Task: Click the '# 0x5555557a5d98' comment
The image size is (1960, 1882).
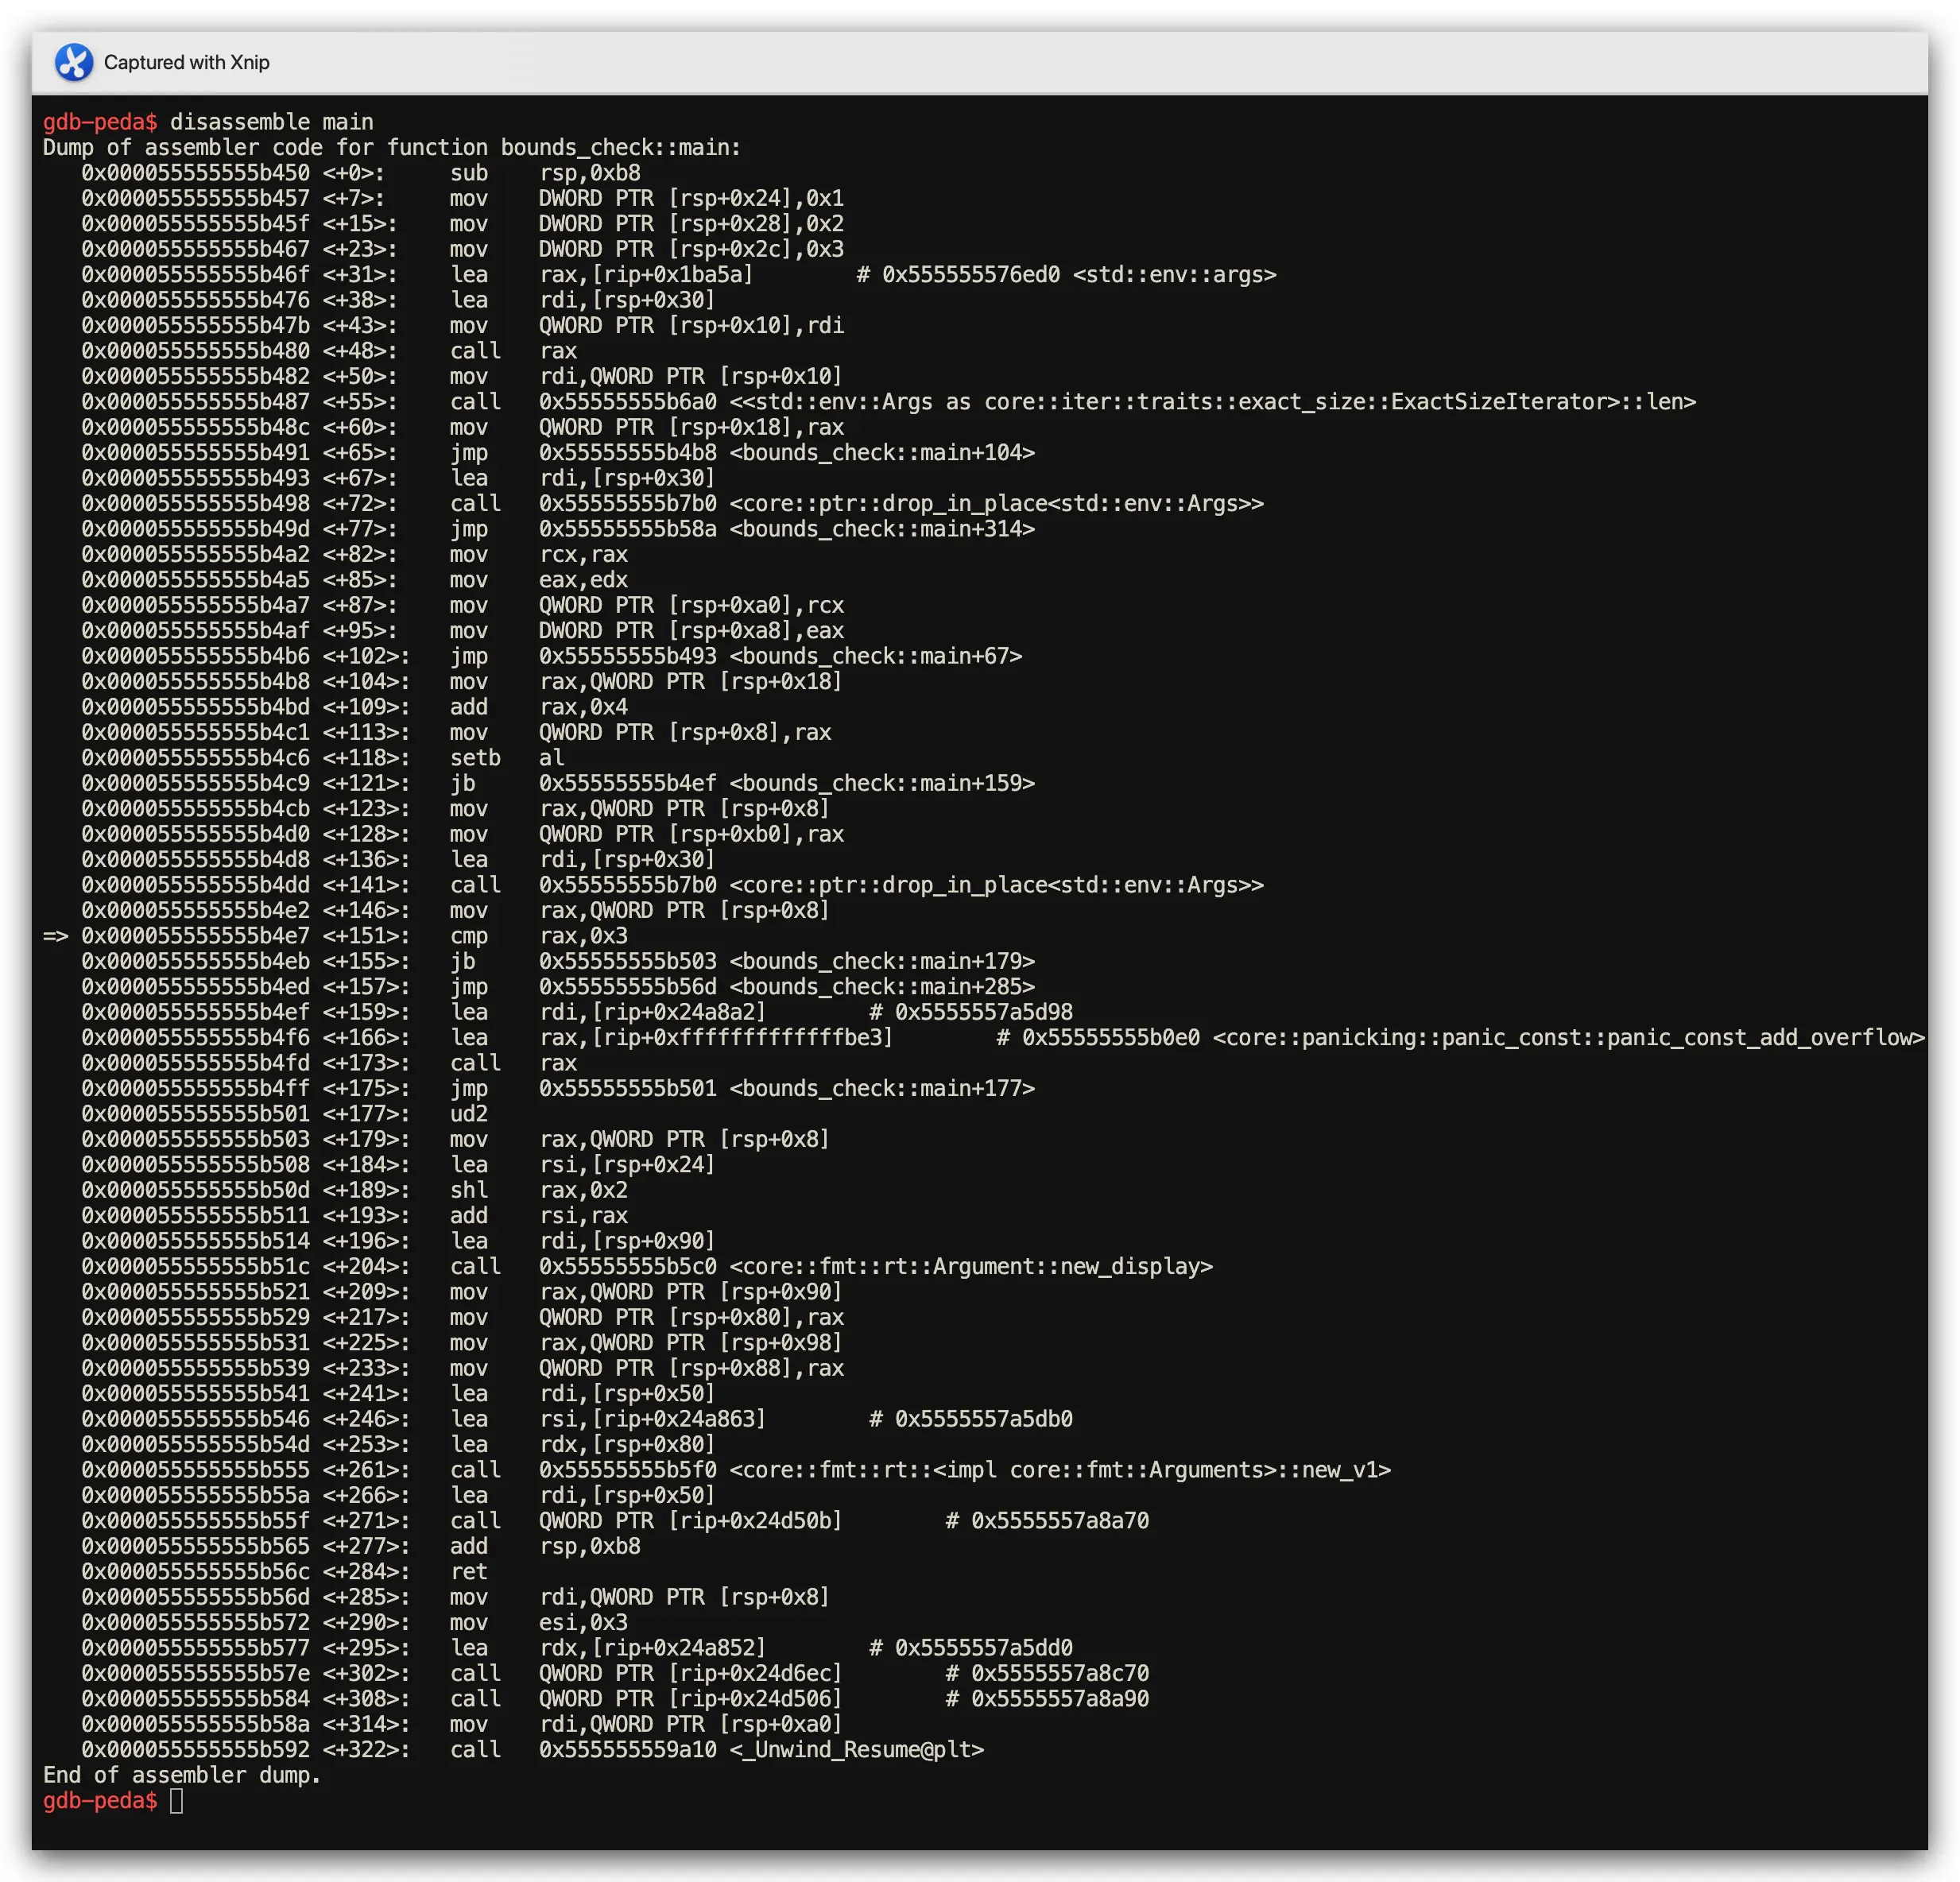Action: pos(971,1012)
